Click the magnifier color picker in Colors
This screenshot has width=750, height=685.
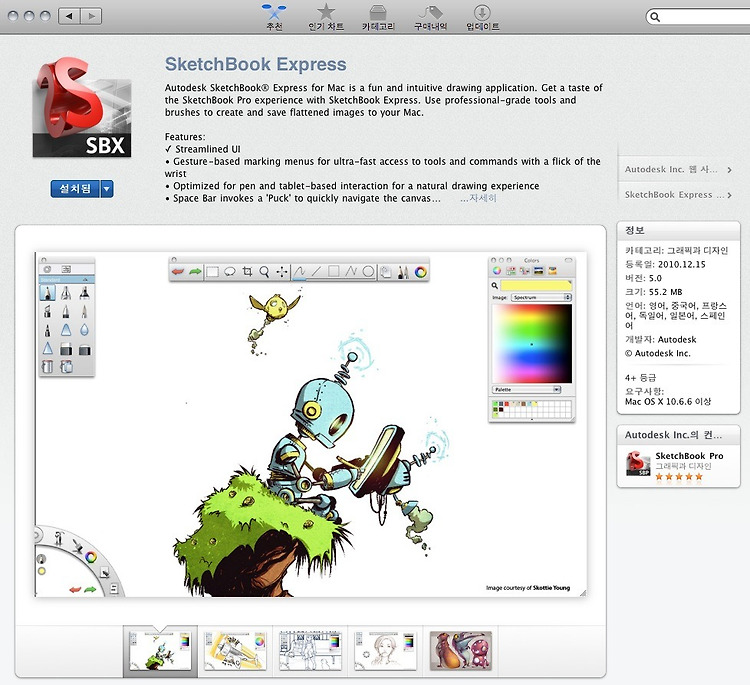coord(495,286)
